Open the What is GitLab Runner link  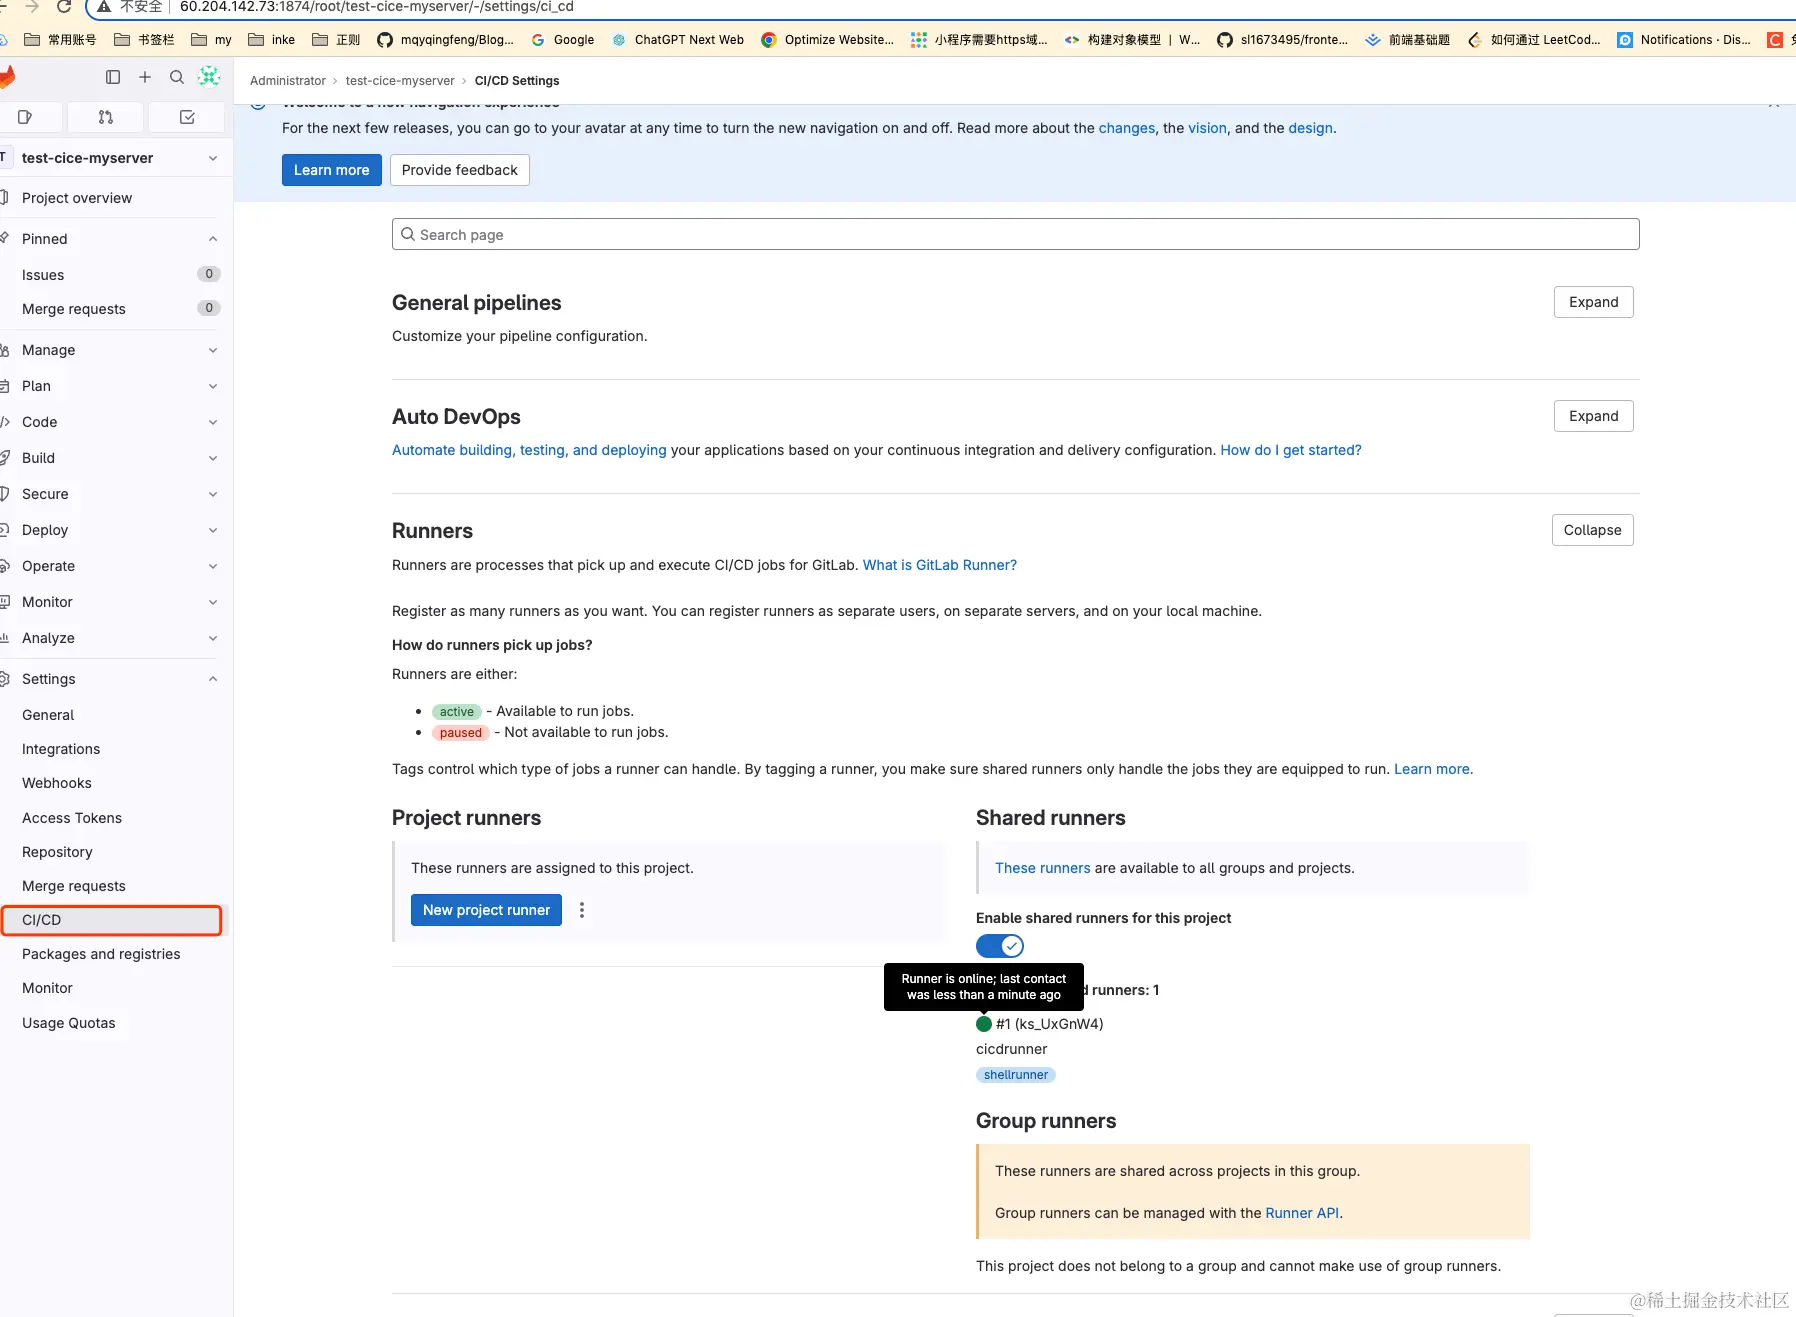(x=940, y=565)
